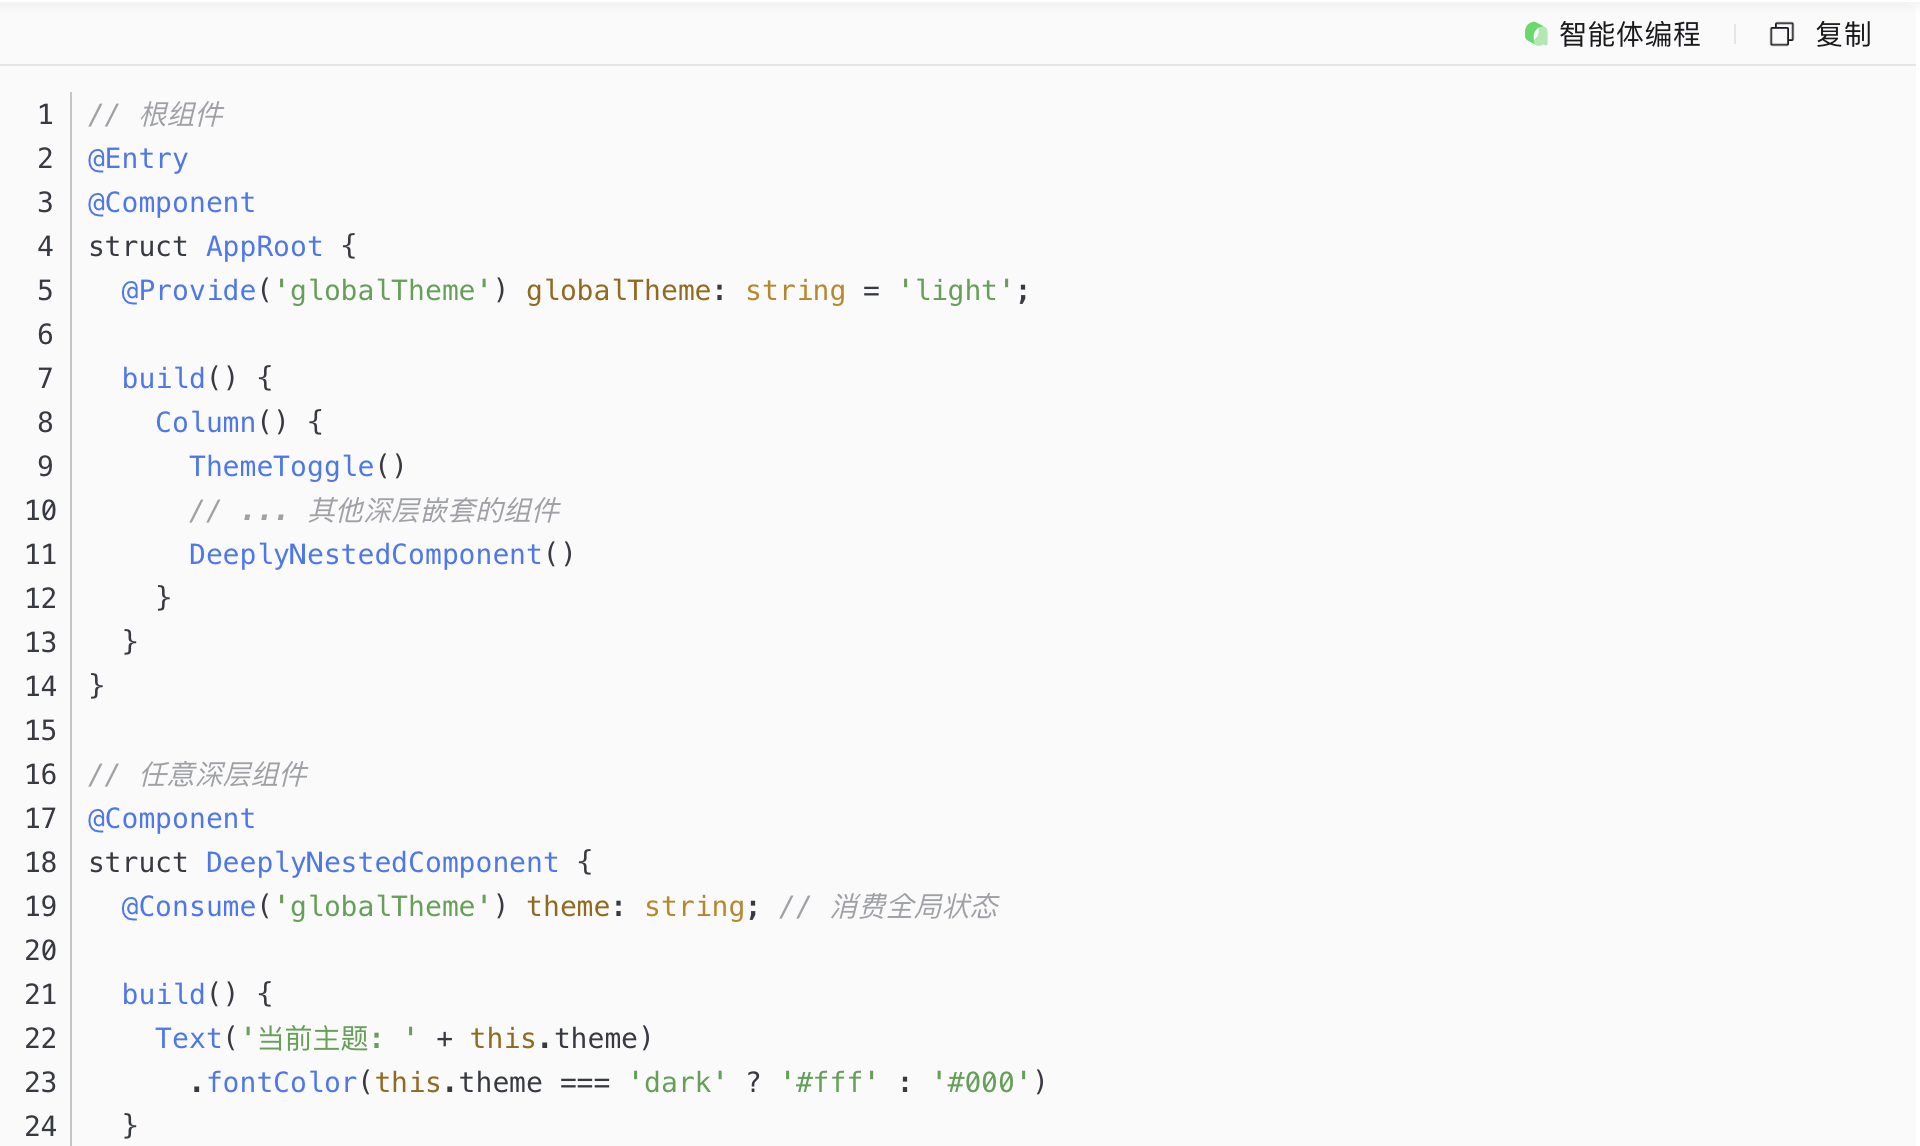
Task: Click the green agent programming icon
Action: click(x=1536, y=35)
